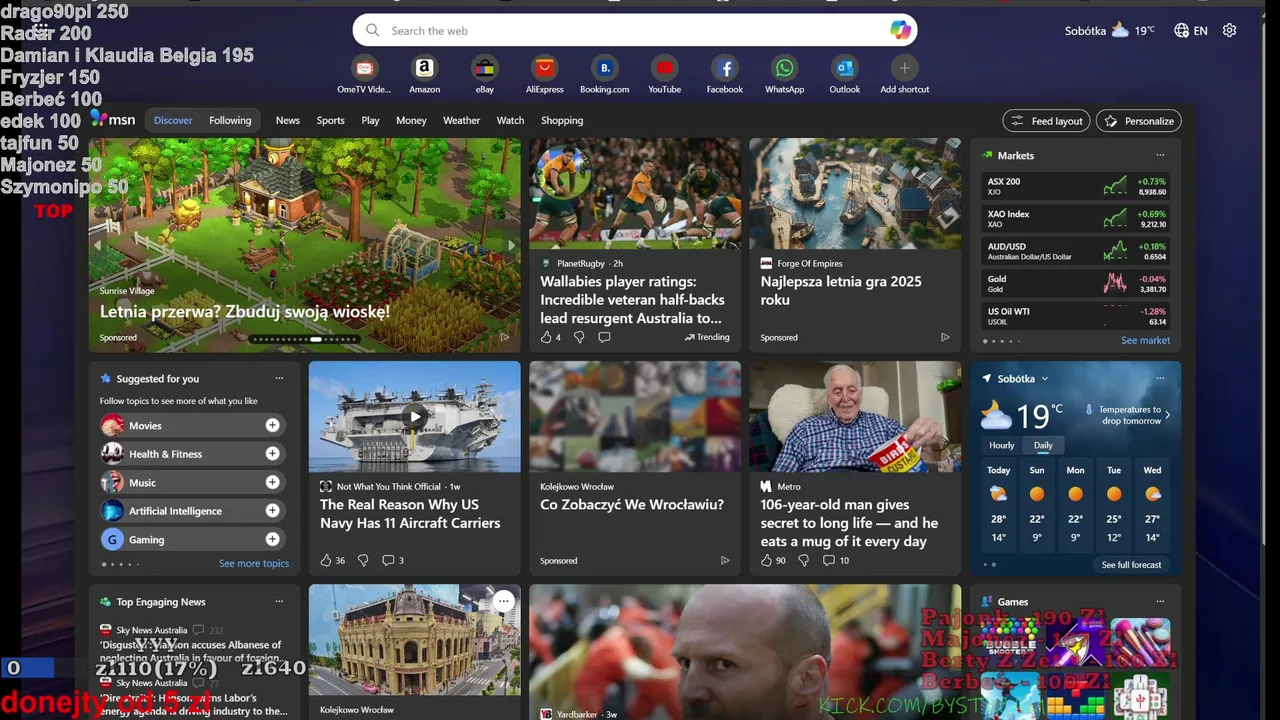Follow the Movies topic
1280x720 pixels.
(x=272, y=425)
